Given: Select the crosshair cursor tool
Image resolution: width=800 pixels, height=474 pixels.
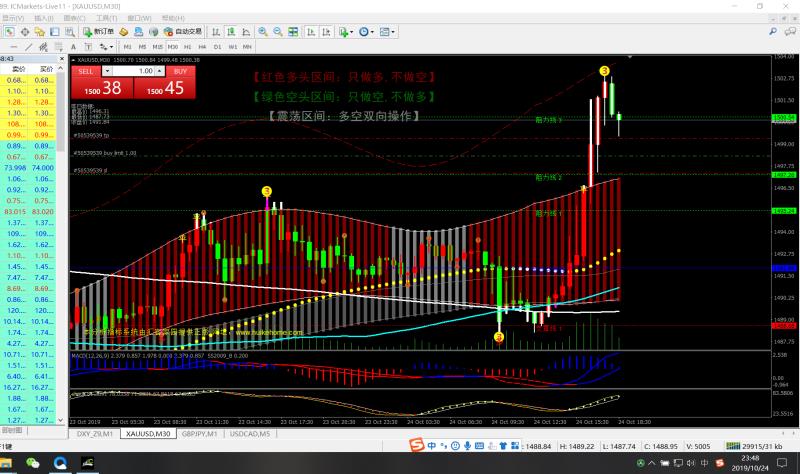Looking at the screenshot, I should click(x=24, y=32).
